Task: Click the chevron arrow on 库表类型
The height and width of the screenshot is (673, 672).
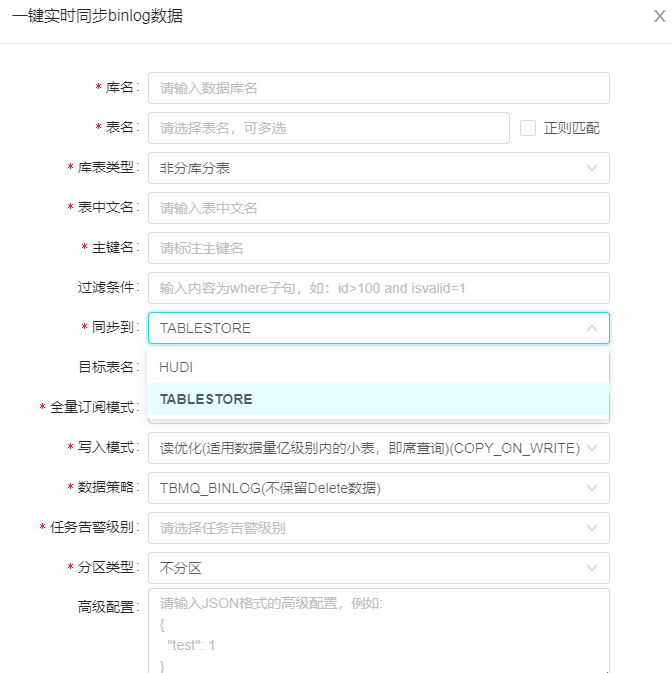Action: point(592,168)
